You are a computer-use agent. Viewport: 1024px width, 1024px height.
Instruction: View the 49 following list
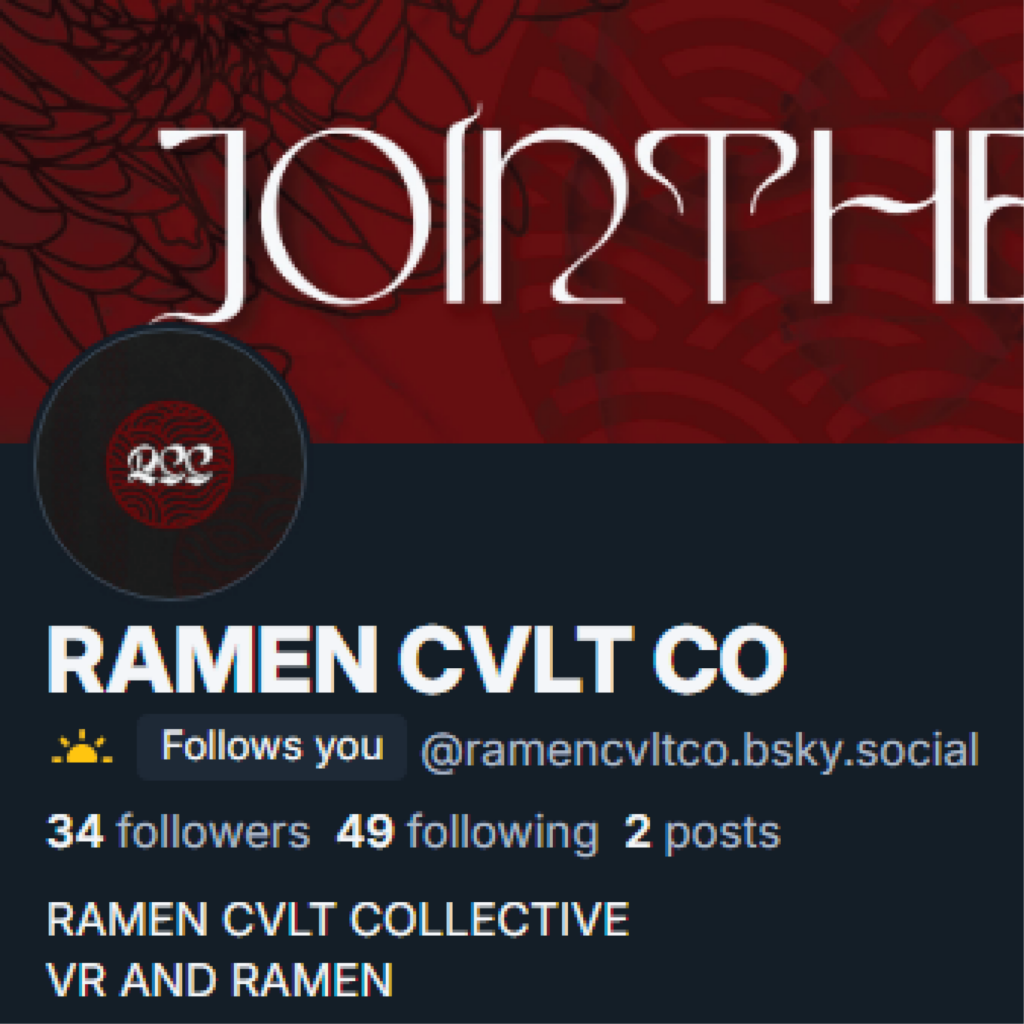[468, 832]
